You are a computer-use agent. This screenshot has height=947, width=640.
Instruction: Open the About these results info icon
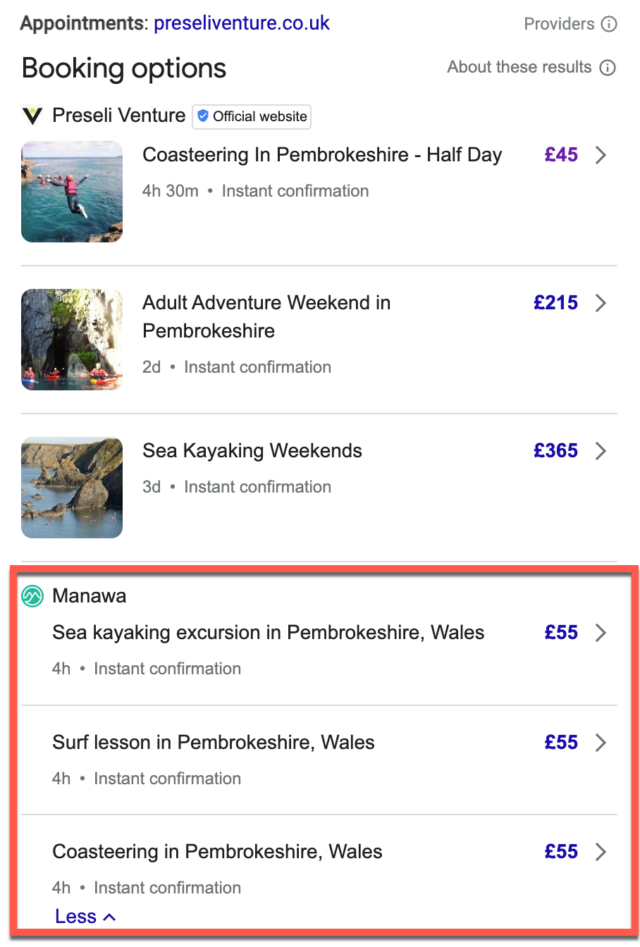point(610,67)
